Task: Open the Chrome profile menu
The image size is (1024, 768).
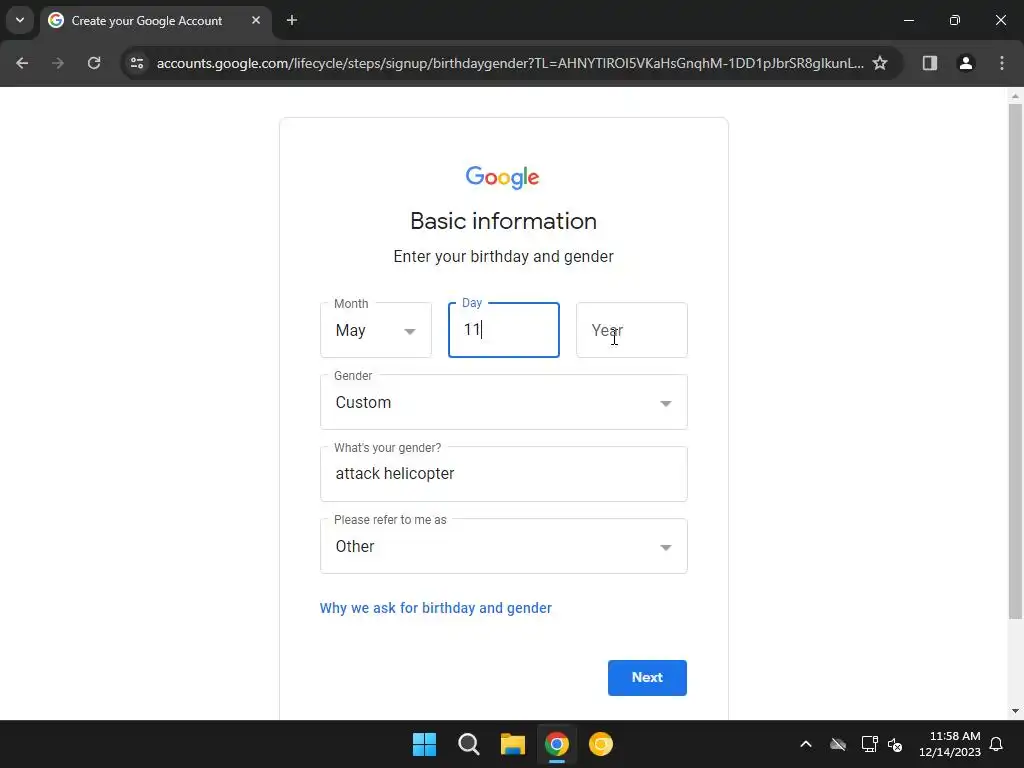Action: [x=965, y=63]
